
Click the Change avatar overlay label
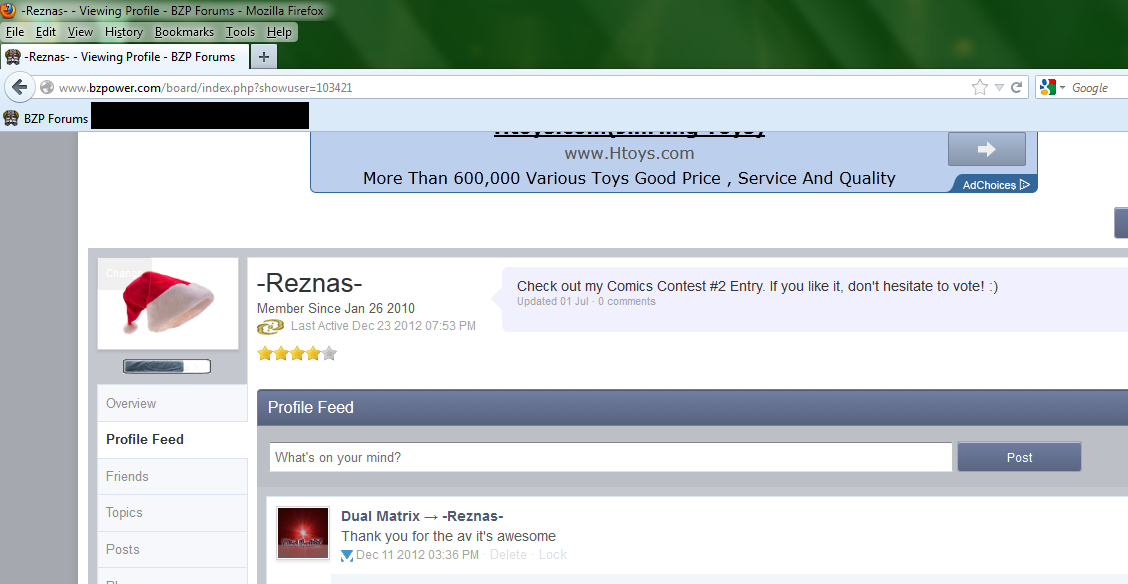123,273
